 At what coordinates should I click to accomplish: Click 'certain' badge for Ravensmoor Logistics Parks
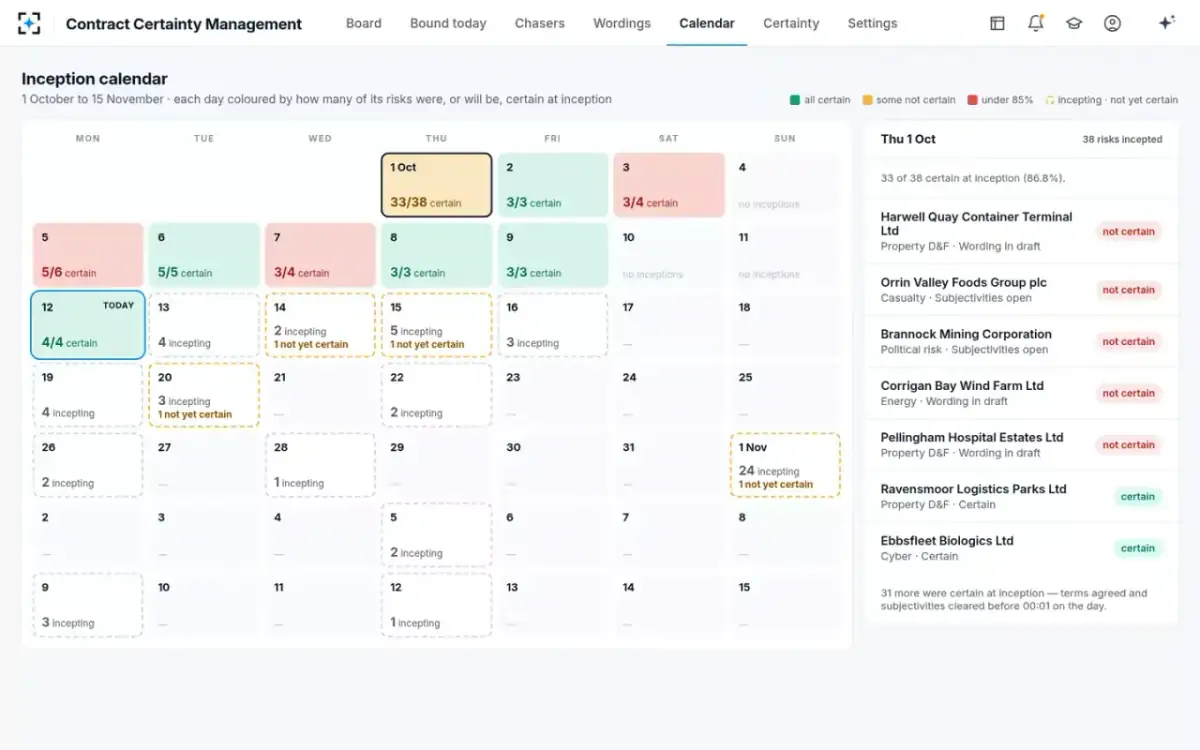pyautogui.click(x=1138, y=496)
